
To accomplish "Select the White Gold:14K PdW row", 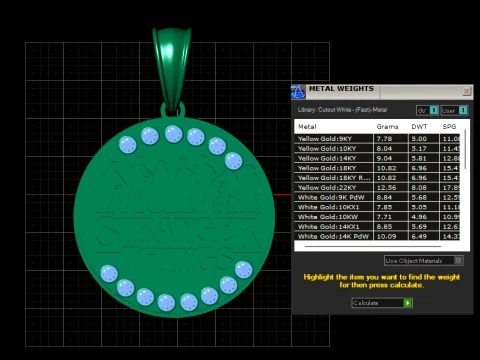I will tap(377, 236).
